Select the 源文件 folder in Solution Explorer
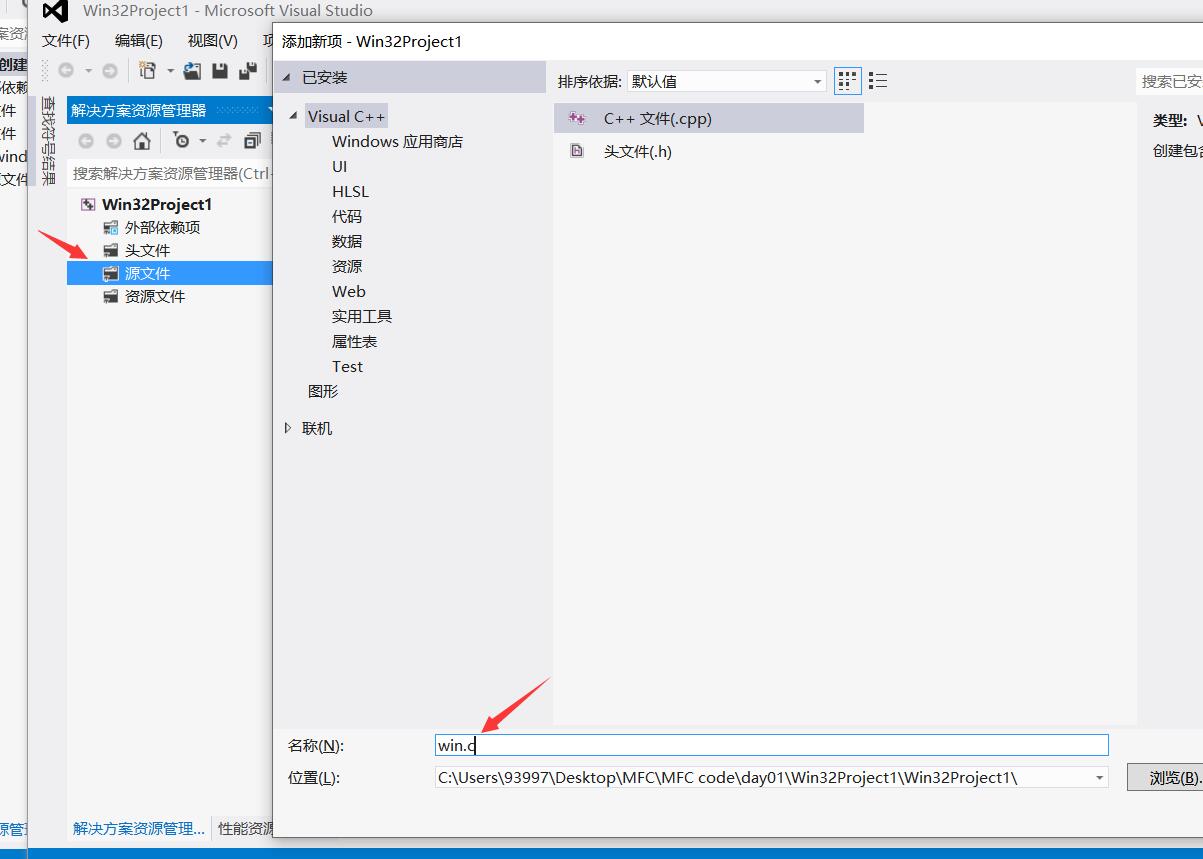This screenshot has height=859, width=1203. [150, 272]
